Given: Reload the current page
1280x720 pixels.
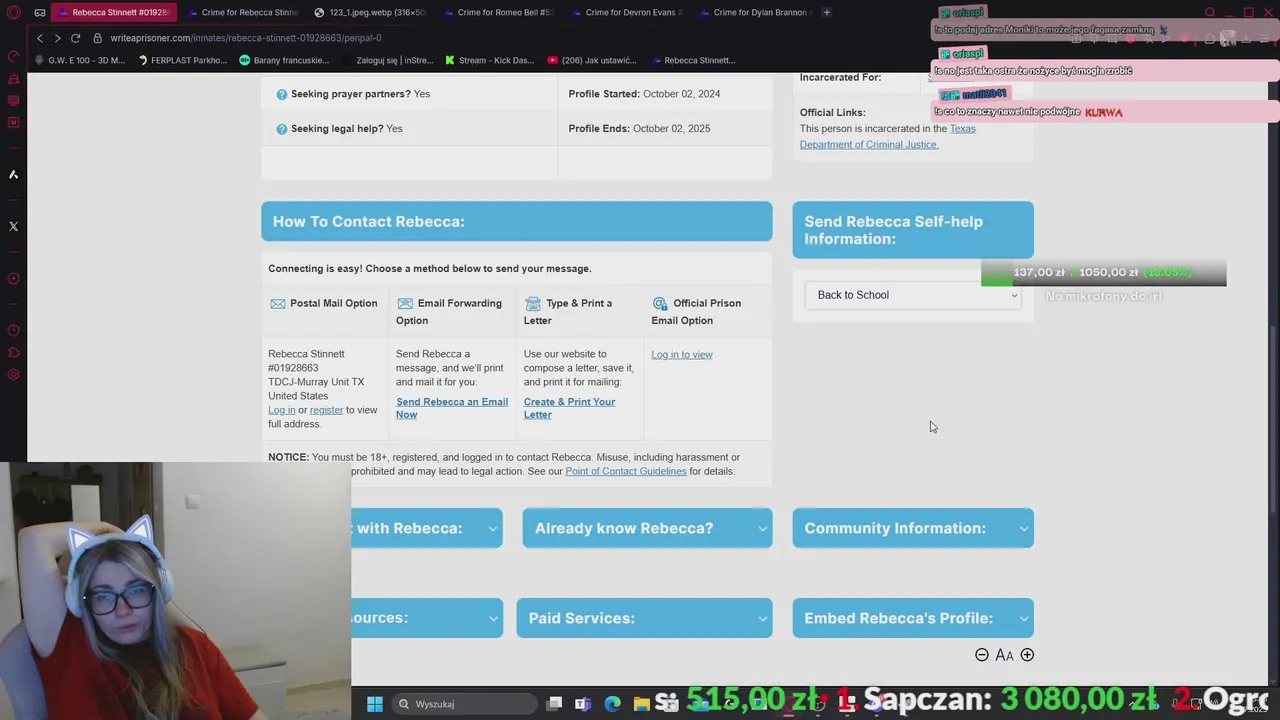Looking at the screenshot, I should 75,38.
